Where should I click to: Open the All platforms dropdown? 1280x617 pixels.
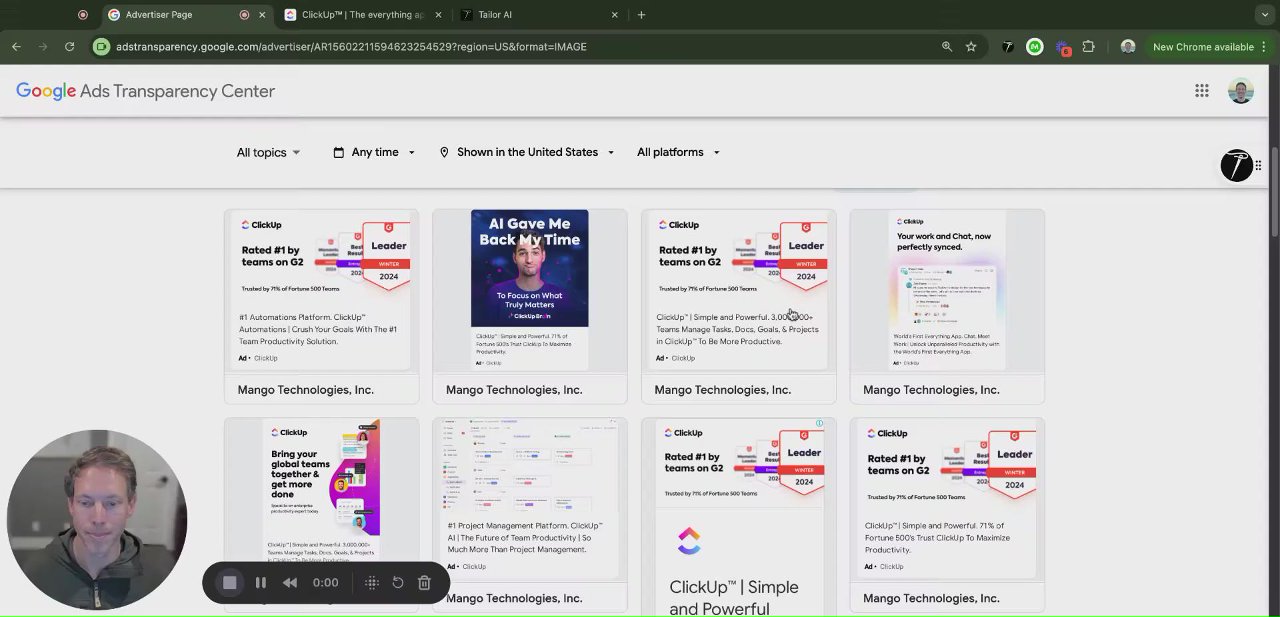[678, 152]
